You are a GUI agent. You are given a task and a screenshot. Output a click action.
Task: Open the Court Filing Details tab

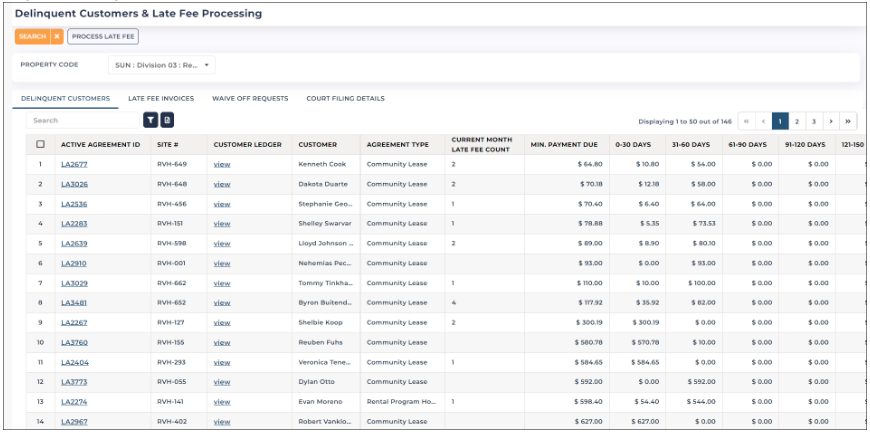coord(345,99)
